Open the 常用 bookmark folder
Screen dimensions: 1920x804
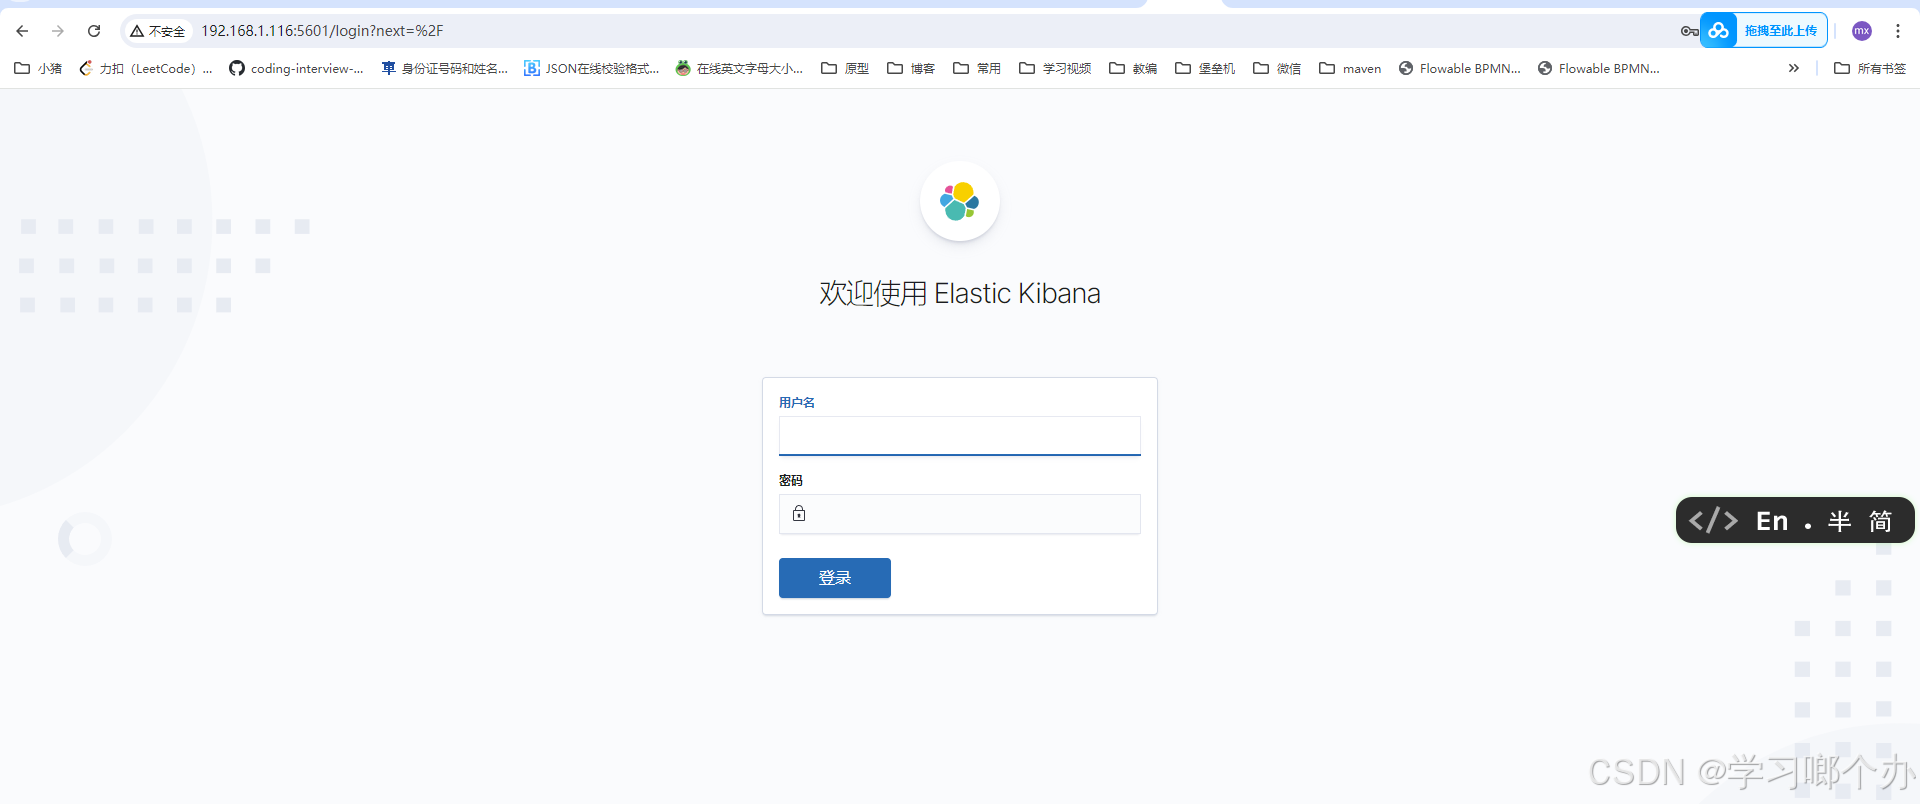tap(977, 68)
